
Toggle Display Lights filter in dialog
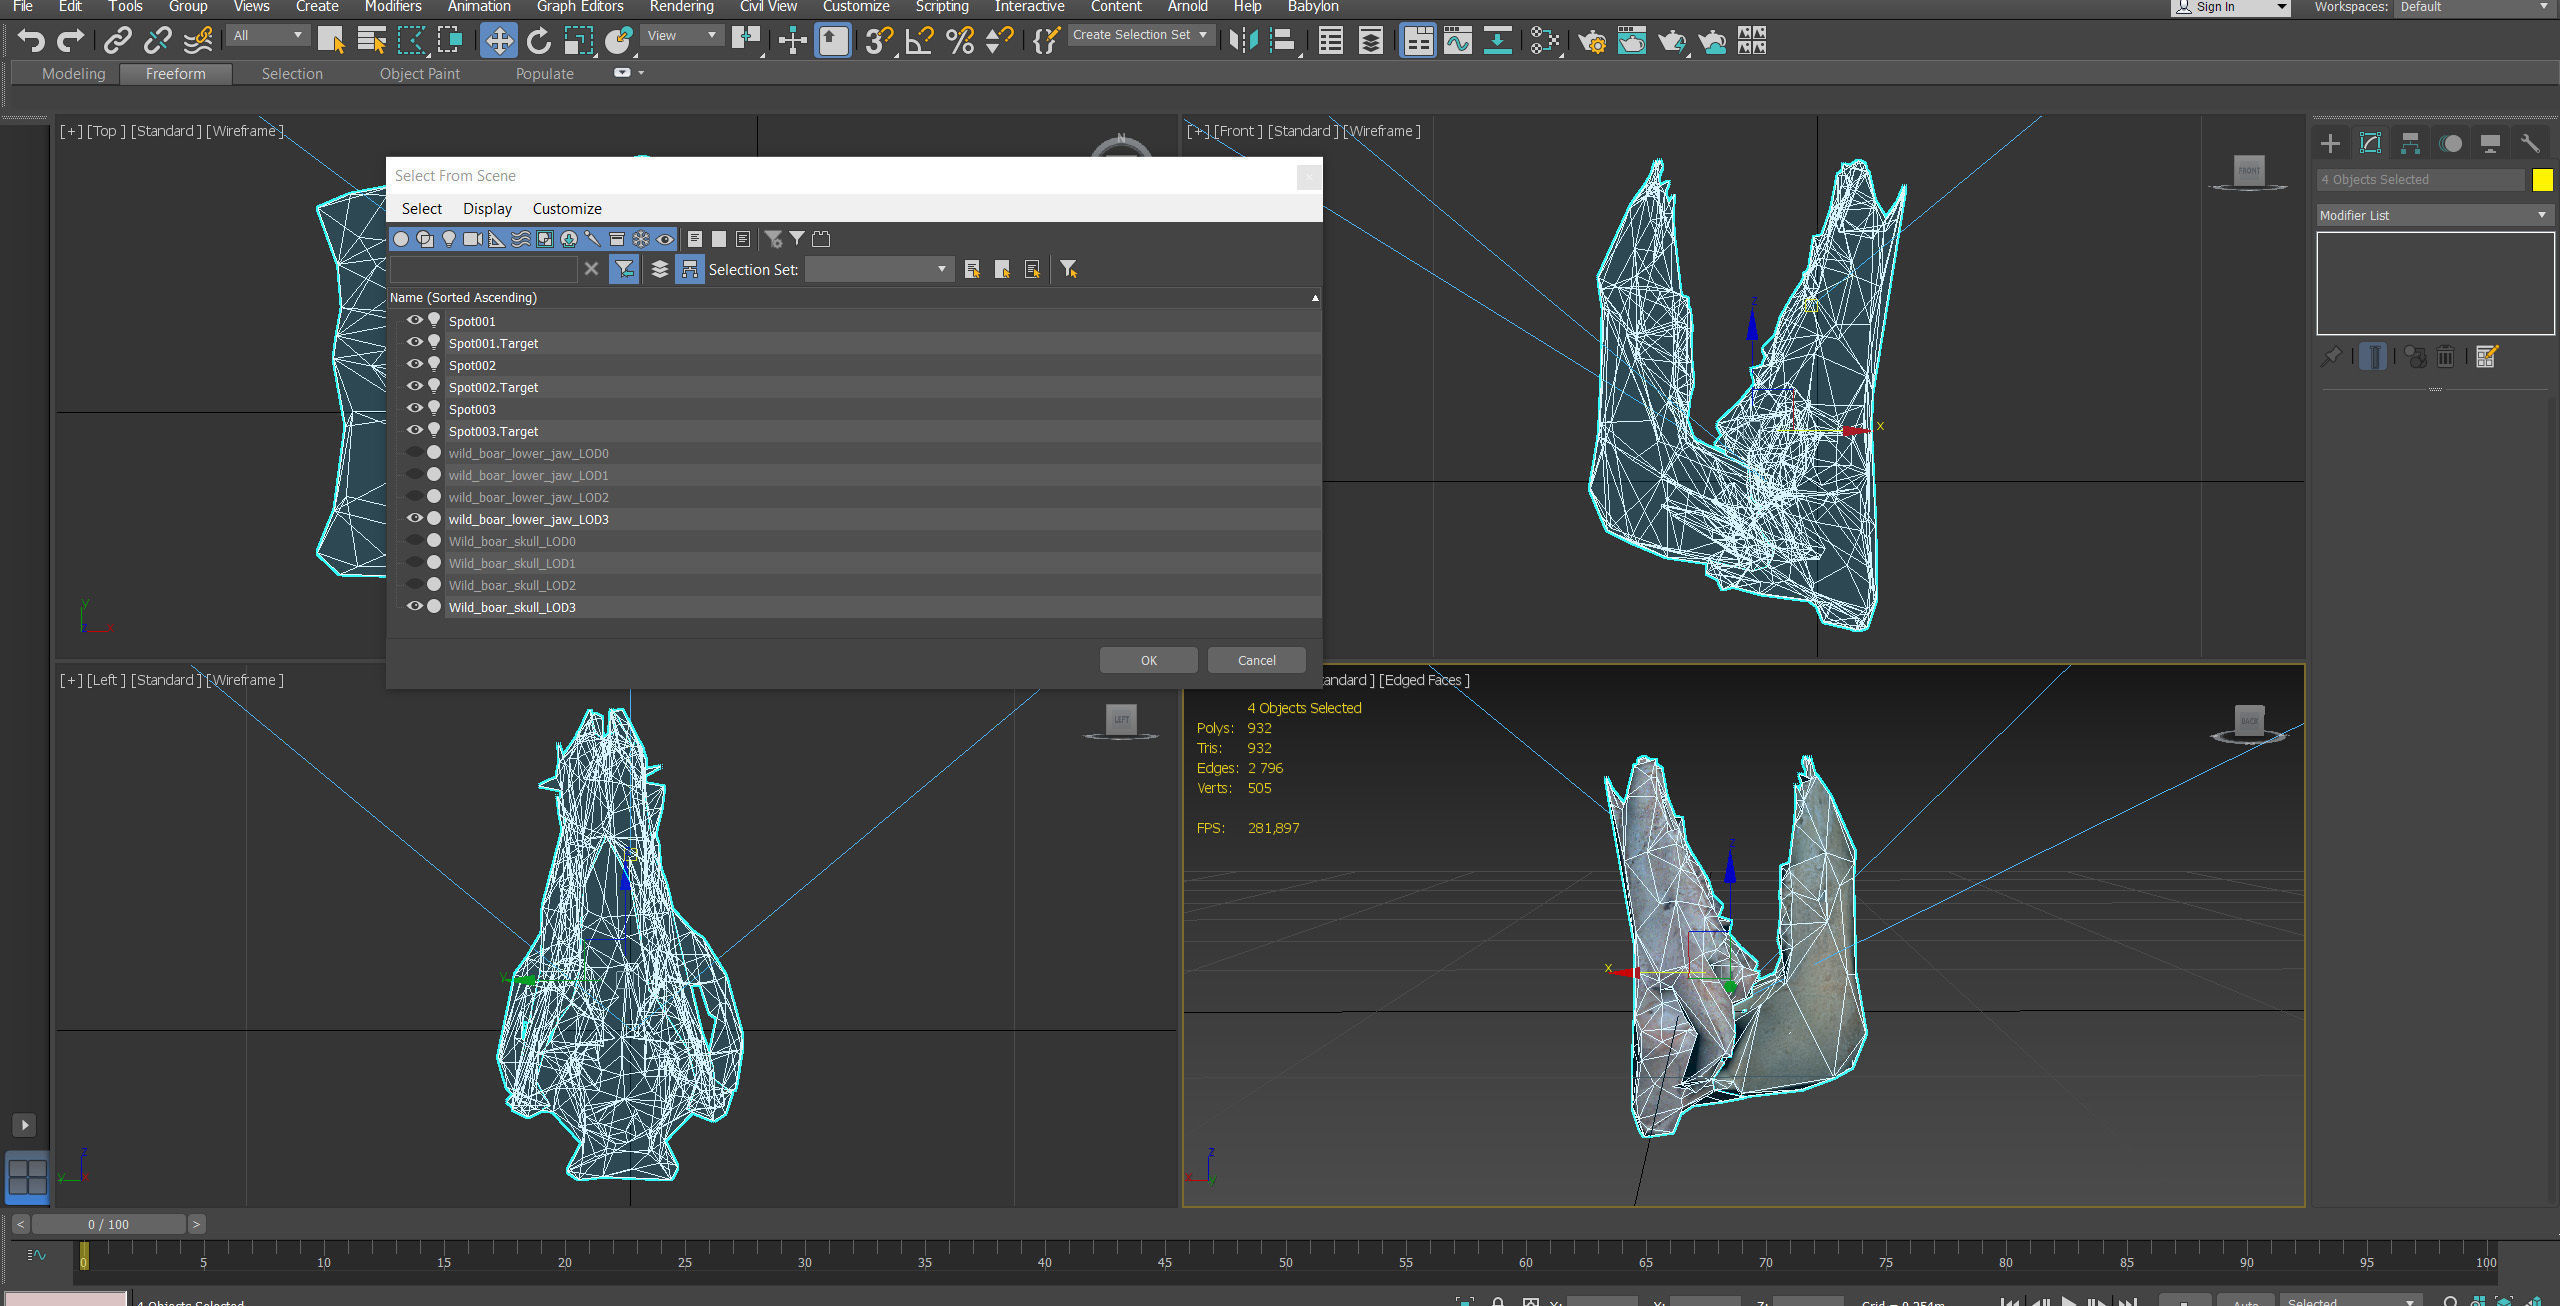pyautogui.click(x=449, y=239)
